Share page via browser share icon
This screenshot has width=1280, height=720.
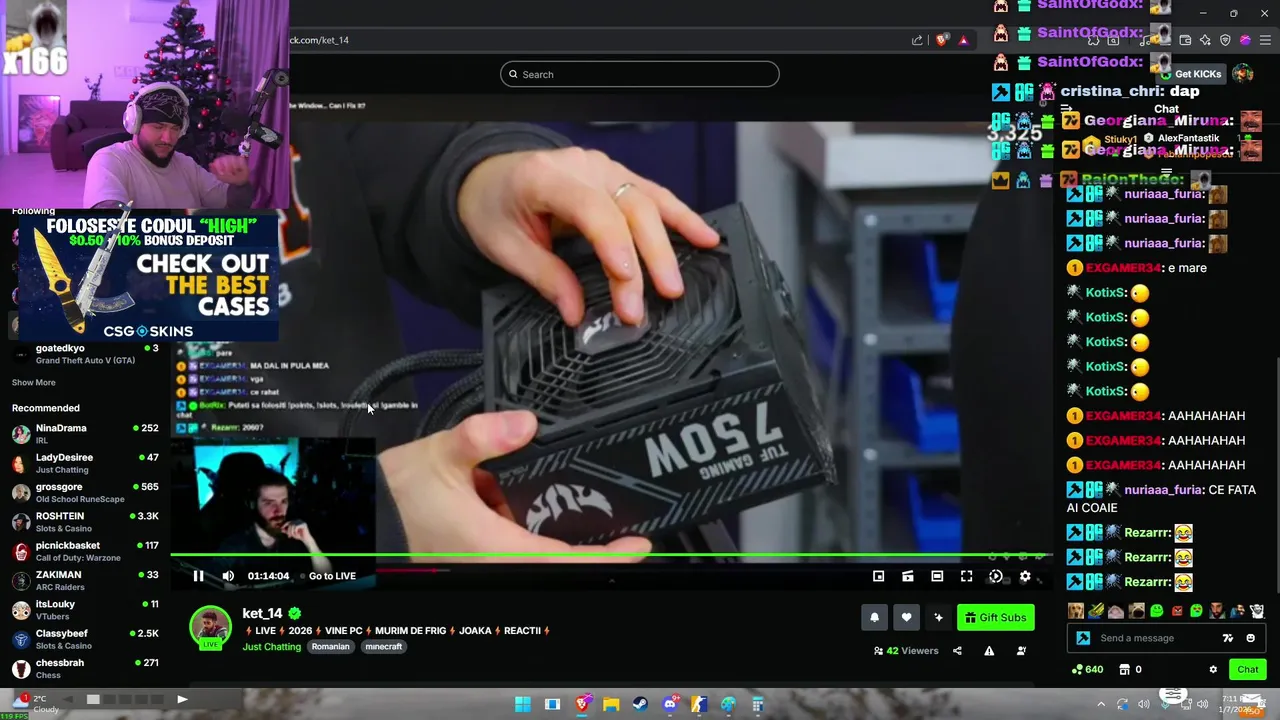coord(917,40)
